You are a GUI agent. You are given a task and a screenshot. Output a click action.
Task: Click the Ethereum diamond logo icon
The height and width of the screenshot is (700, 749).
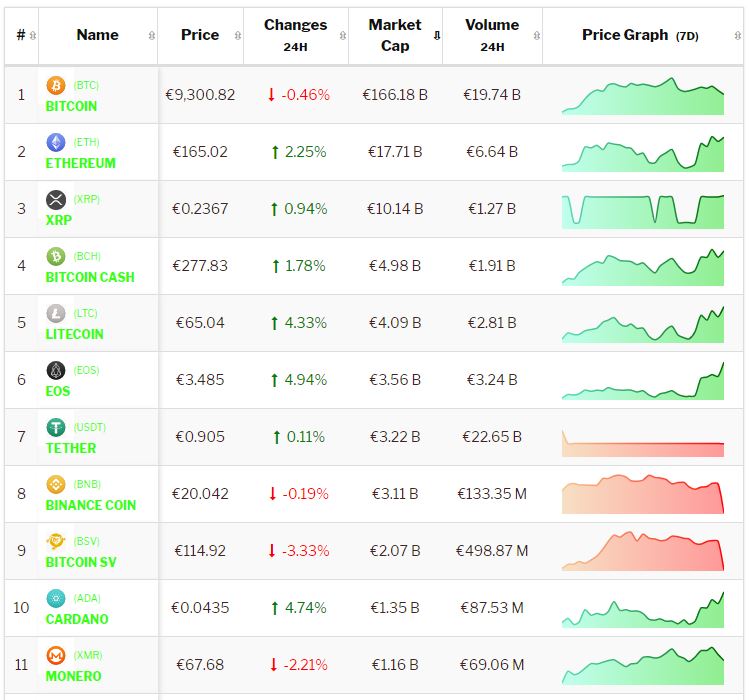click(56, 143)
